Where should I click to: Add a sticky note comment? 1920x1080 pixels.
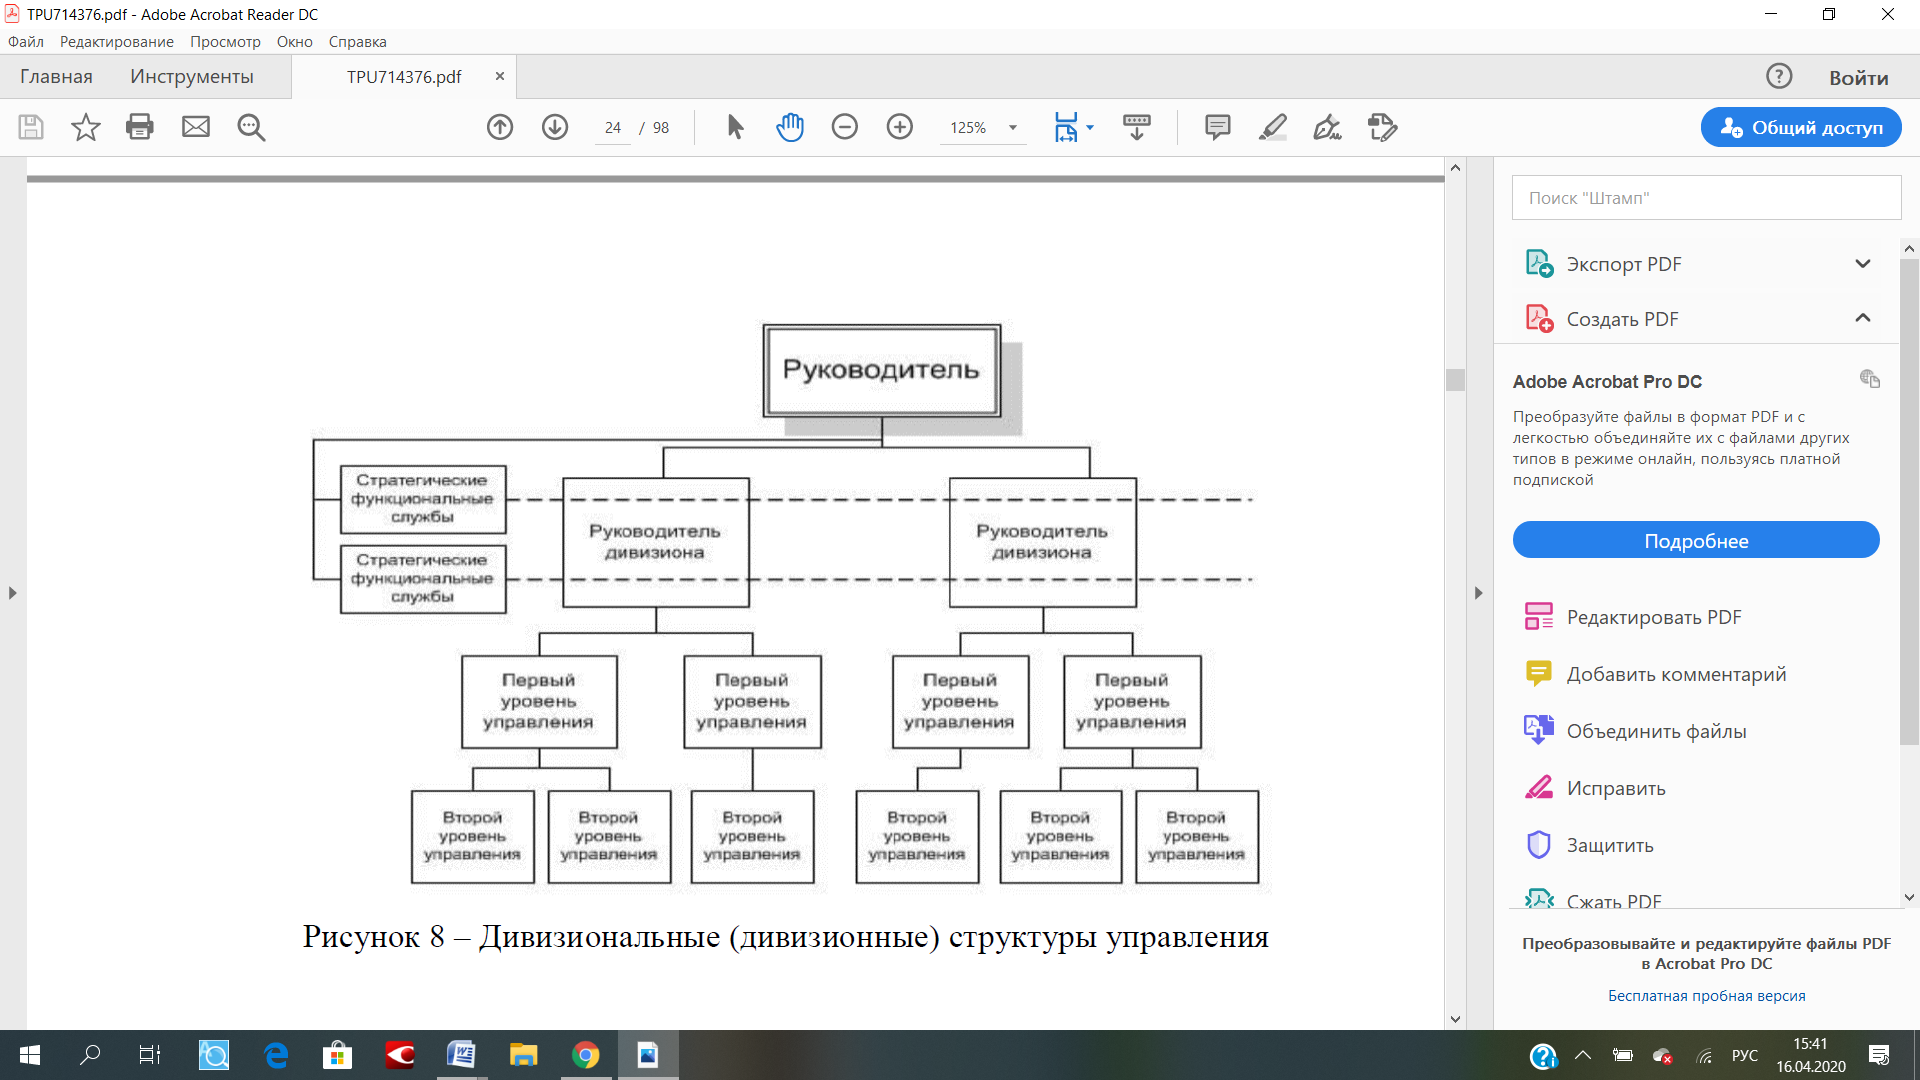(1218, 127)
